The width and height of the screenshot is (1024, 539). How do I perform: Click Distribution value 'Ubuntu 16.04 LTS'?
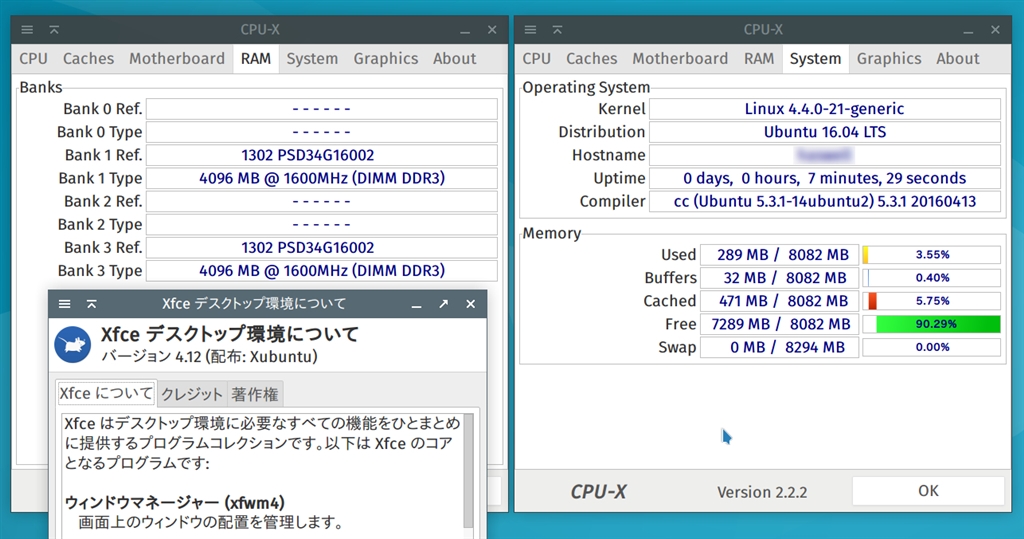pos(825,132)
